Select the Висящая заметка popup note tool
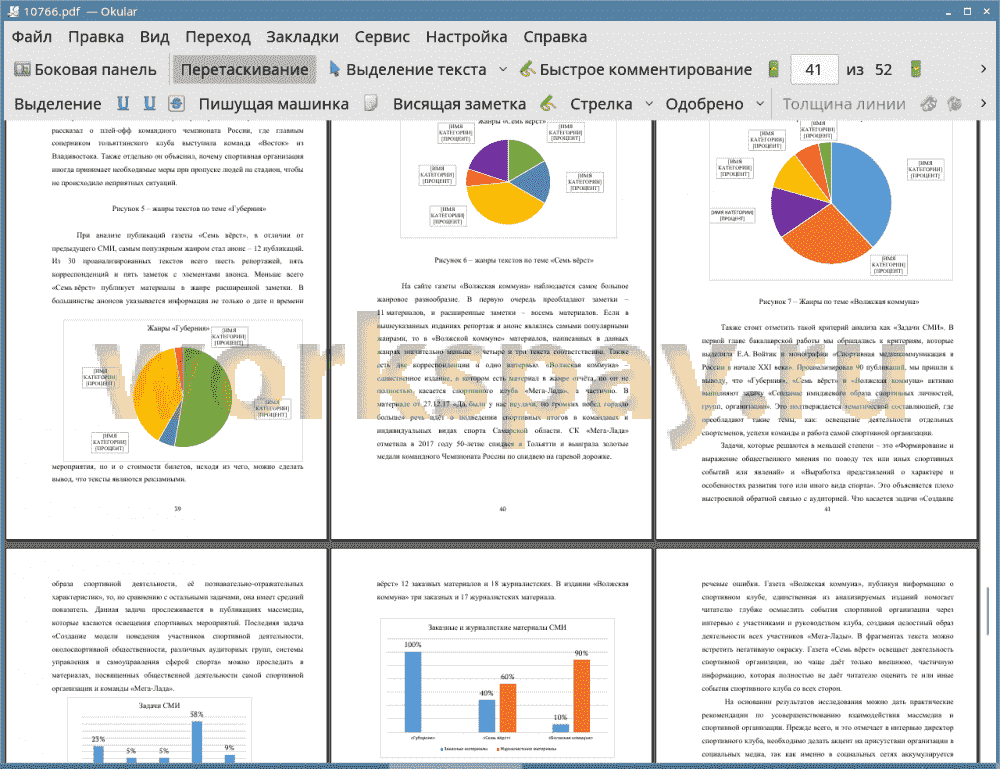 coord(459,104)
